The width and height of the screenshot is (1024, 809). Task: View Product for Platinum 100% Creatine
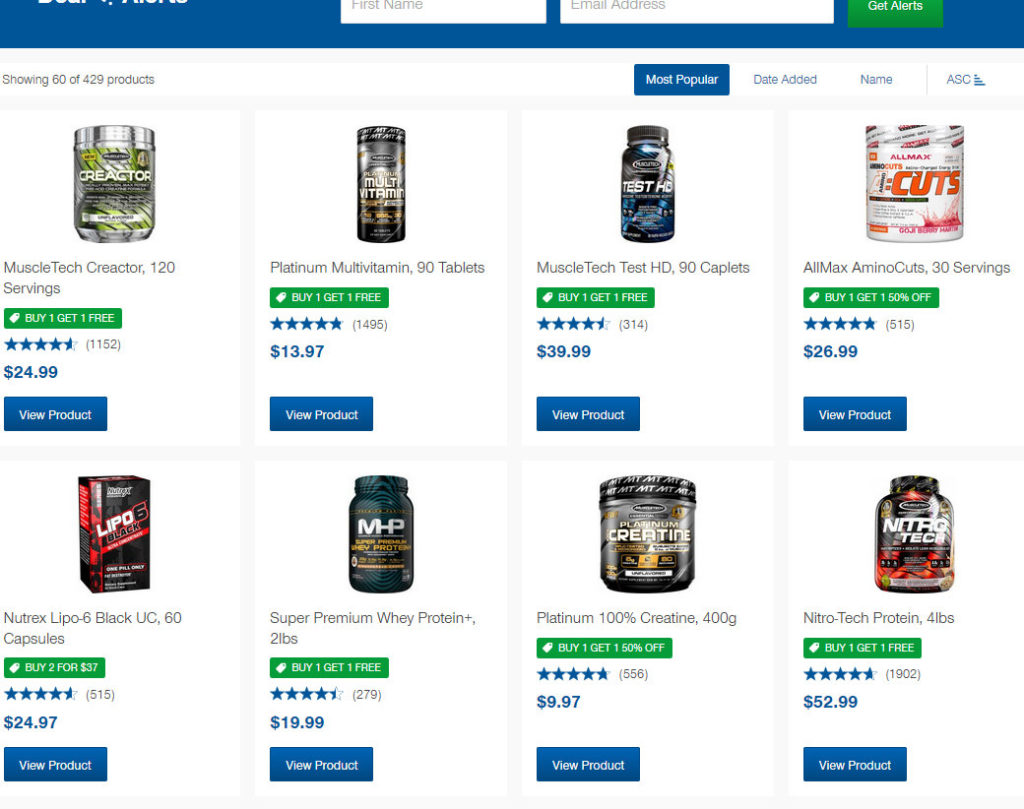point(588,765)
